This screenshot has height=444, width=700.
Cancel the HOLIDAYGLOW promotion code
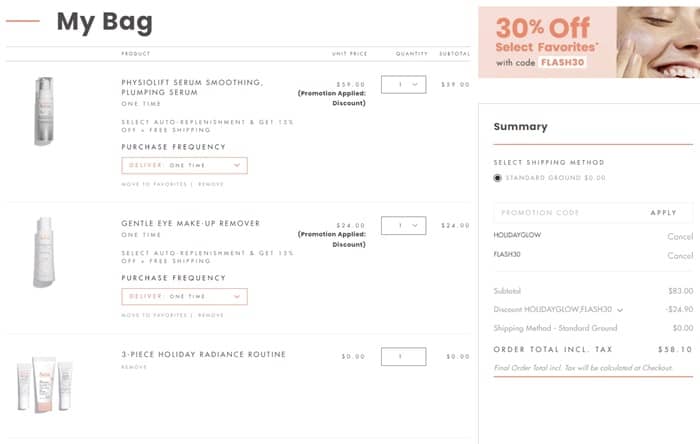point(680,237)
